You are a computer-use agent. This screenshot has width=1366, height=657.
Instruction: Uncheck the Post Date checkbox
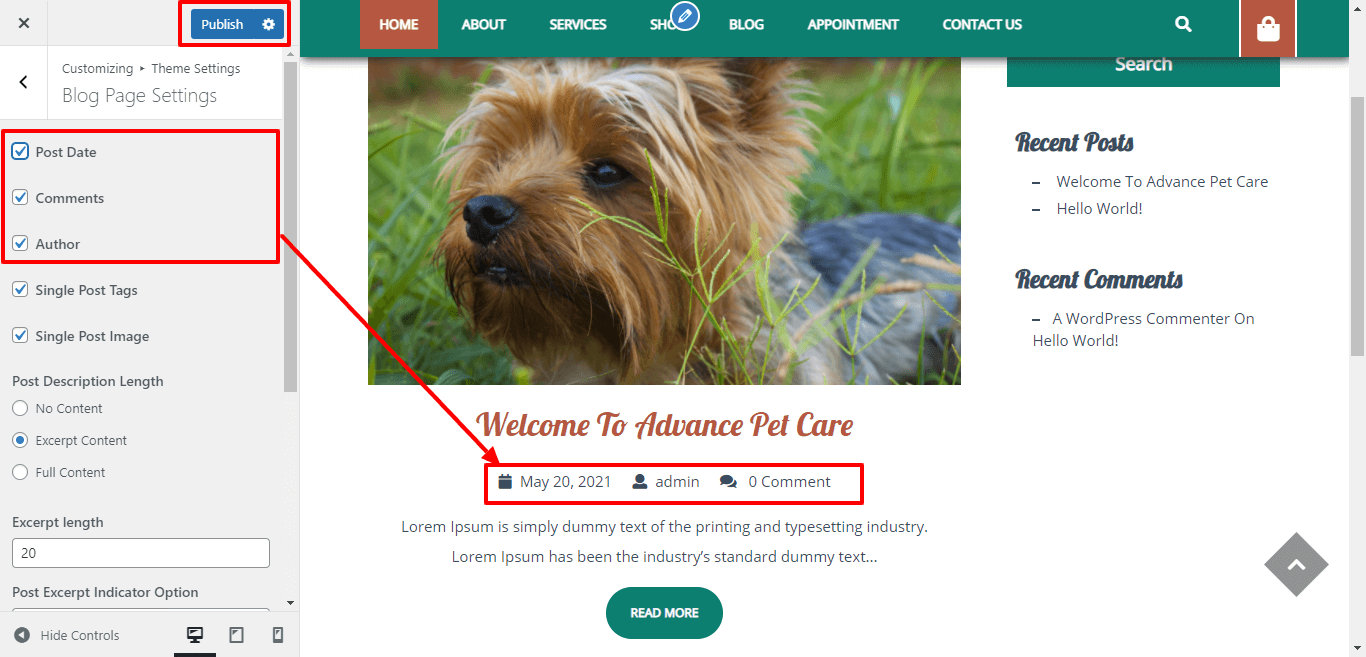(x=20, y=152)
